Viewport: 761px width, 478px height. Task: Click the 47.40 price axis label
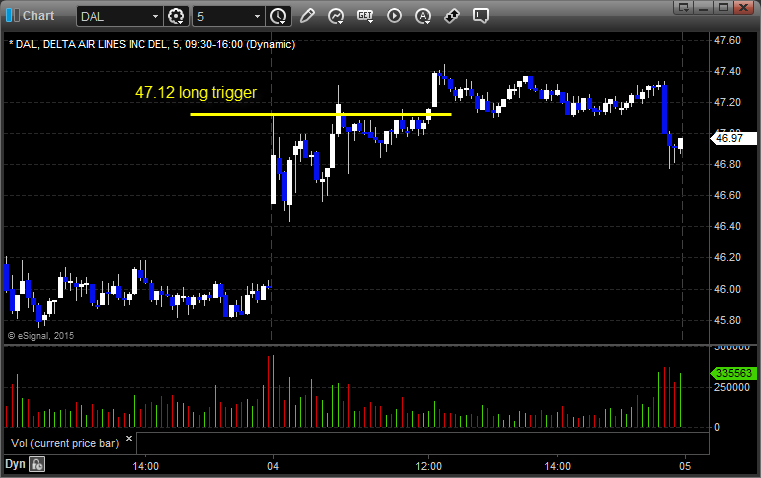coord(728,71)
